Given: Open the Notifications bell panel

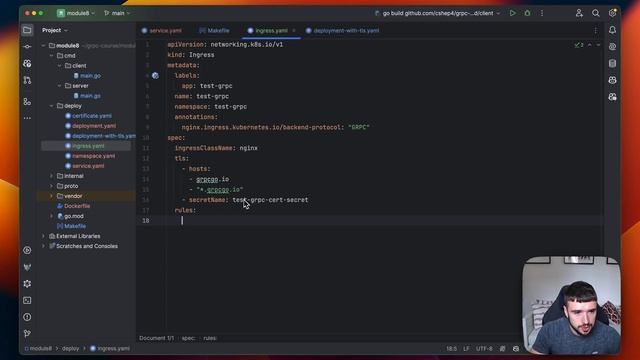Looking at the screenshot, I should pos(612,30).
